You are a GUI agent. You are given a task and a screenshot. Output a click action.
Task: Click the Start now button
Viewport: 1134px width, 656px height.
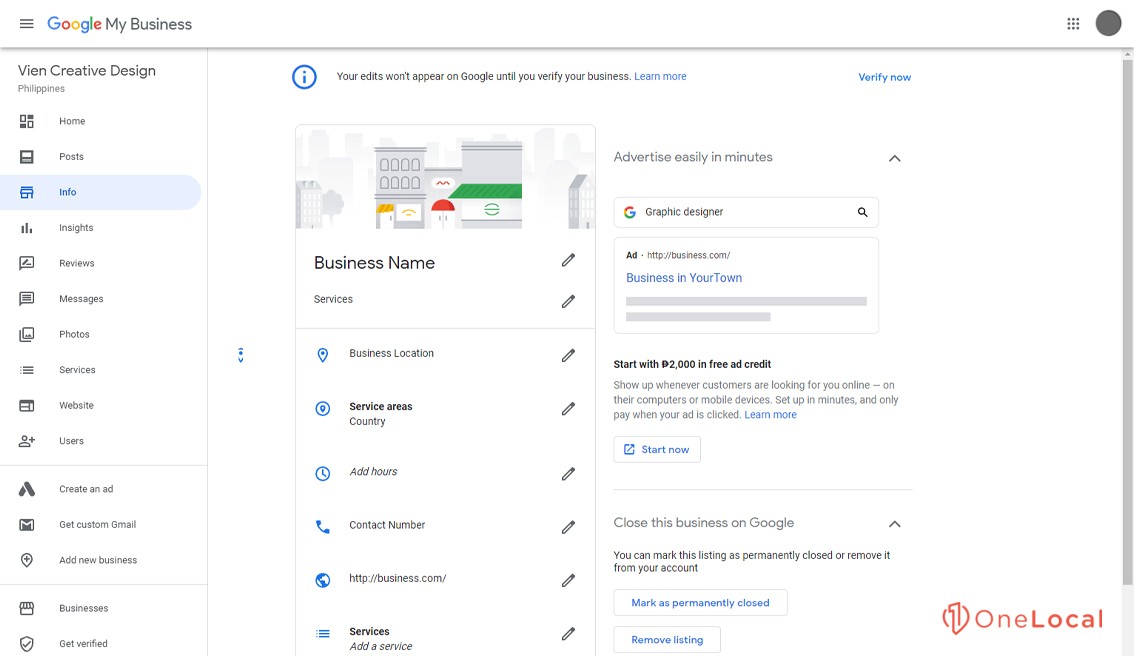pyautogui.click(x=657, y=449)
